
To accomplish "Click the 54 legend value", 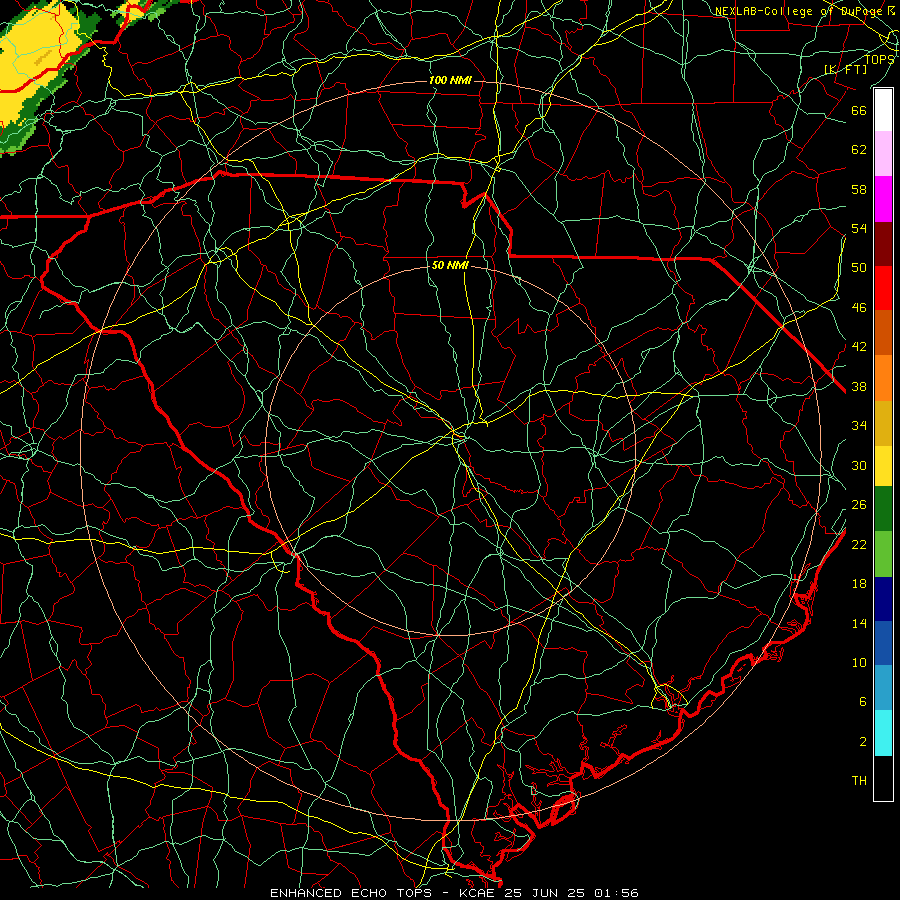I will (859, 228).
